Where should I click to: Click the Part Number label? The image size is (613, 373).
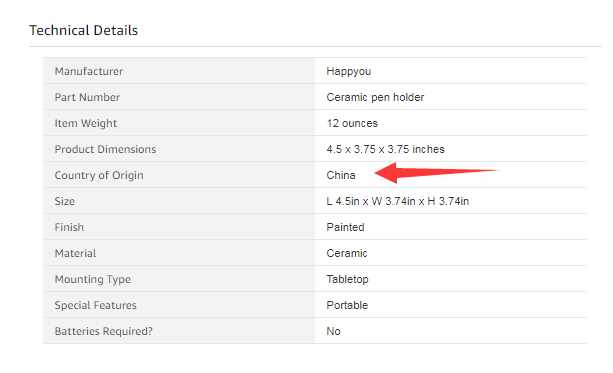click(87, 97)
